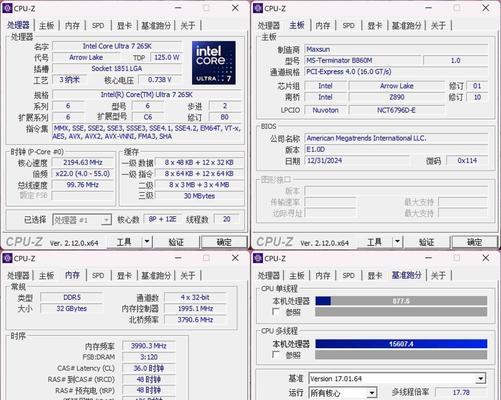Image resolution: width=501 pixels, height=400 pixels.
Task: Minimize the benchmark tab CPU-Z window
Action: coord(429,258)
